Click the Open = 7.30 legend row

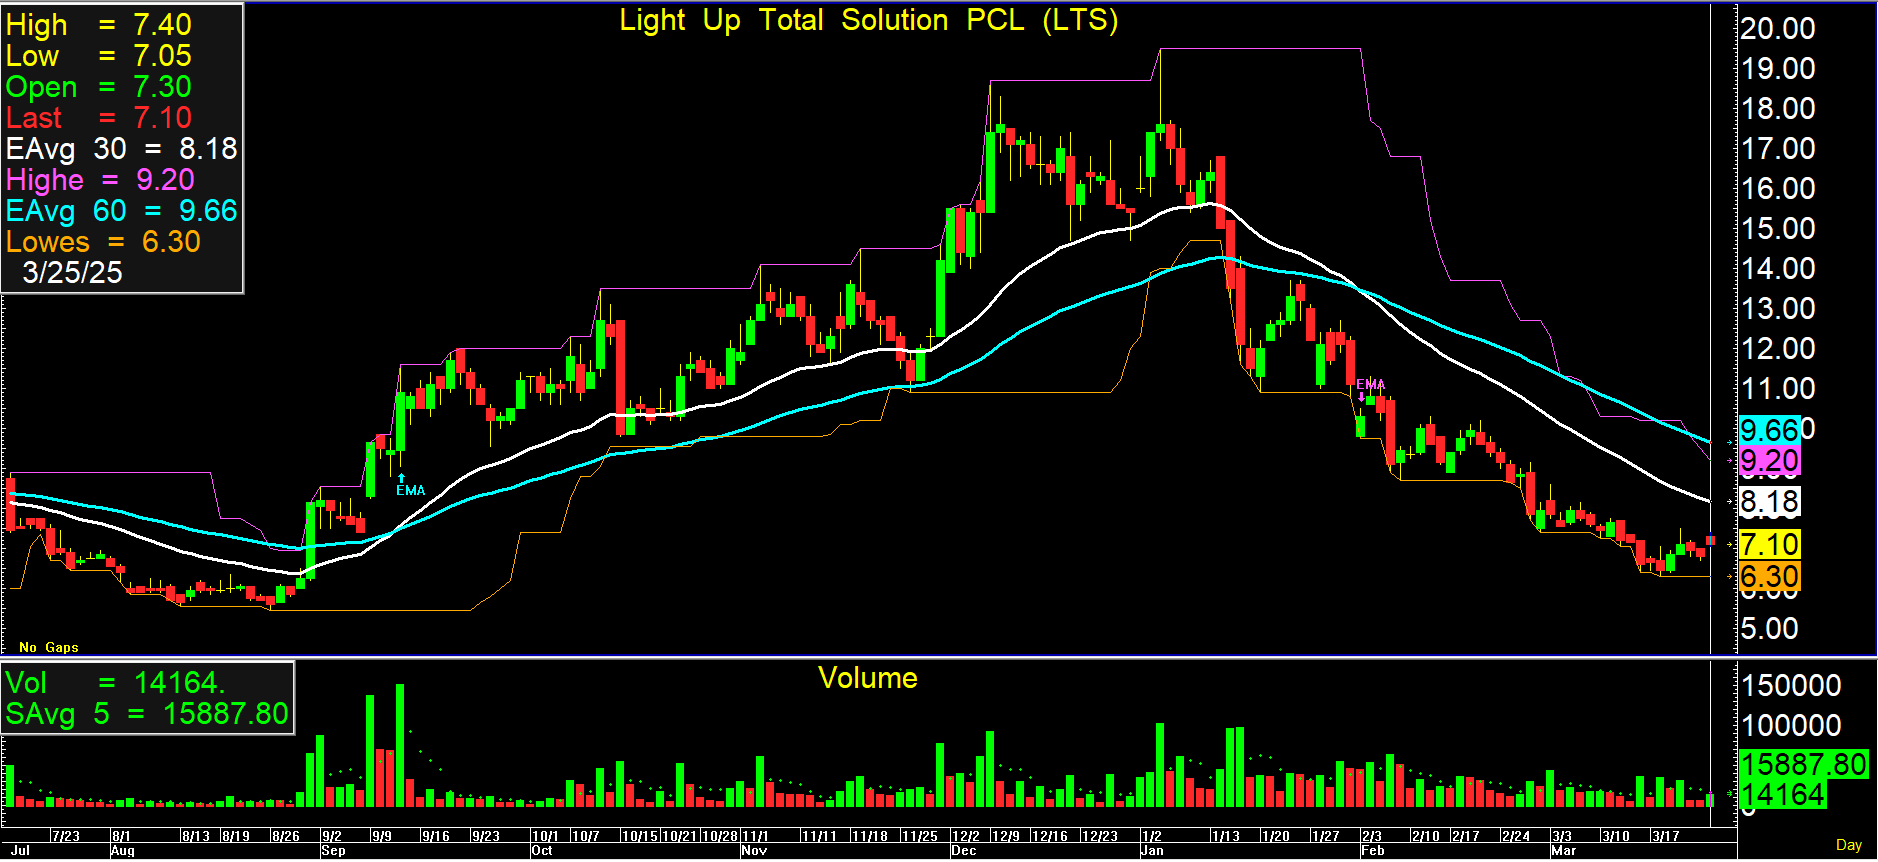point(99,87)
